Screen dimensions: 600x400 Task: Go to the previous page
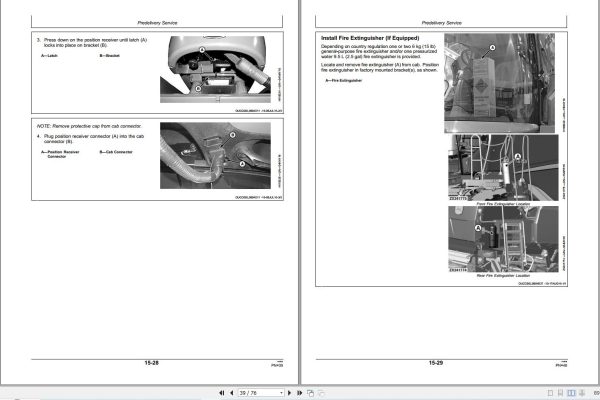tap(232, 393)
